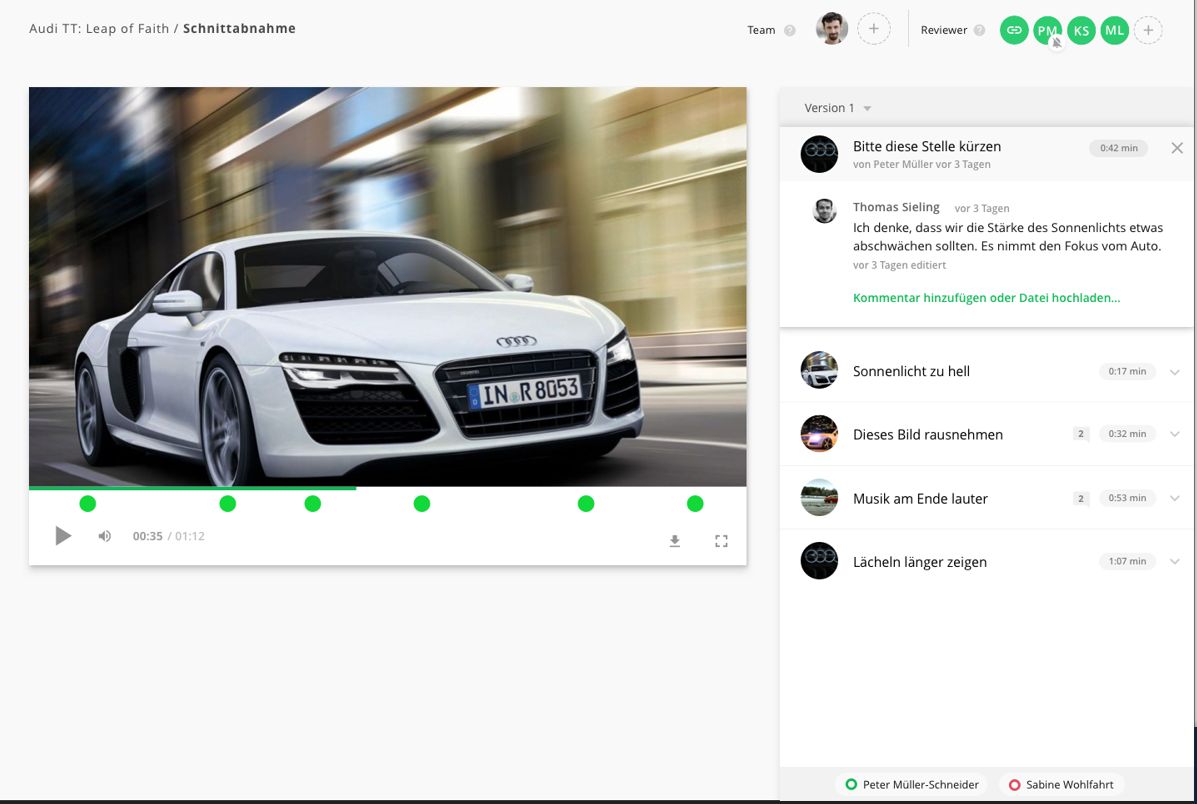This screenshot has width=1197, height=804.
Task: Click the 0:42 min timestamp badge
Action: (x=1118, y=148)
